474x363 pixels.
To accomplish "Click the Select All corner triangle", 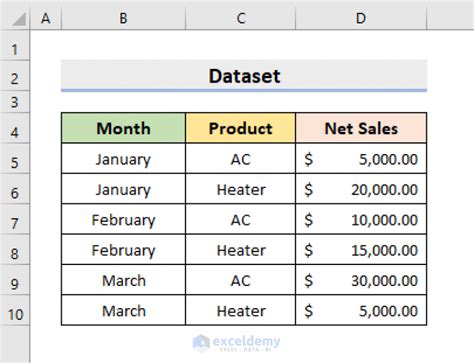I will [19, 19].
